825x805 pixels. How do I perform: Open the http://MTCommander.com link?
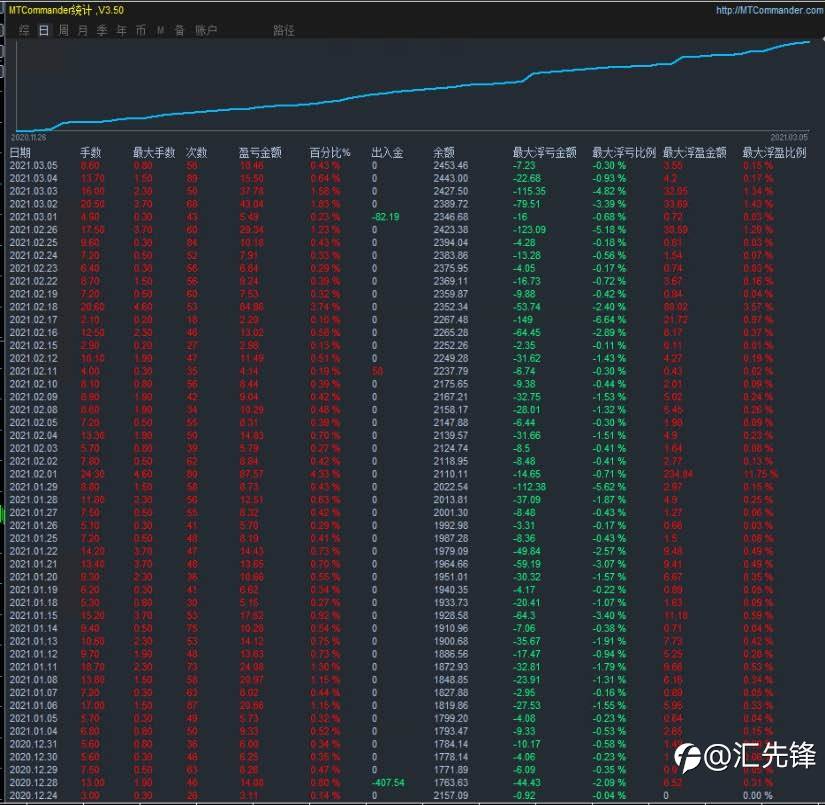770,10
